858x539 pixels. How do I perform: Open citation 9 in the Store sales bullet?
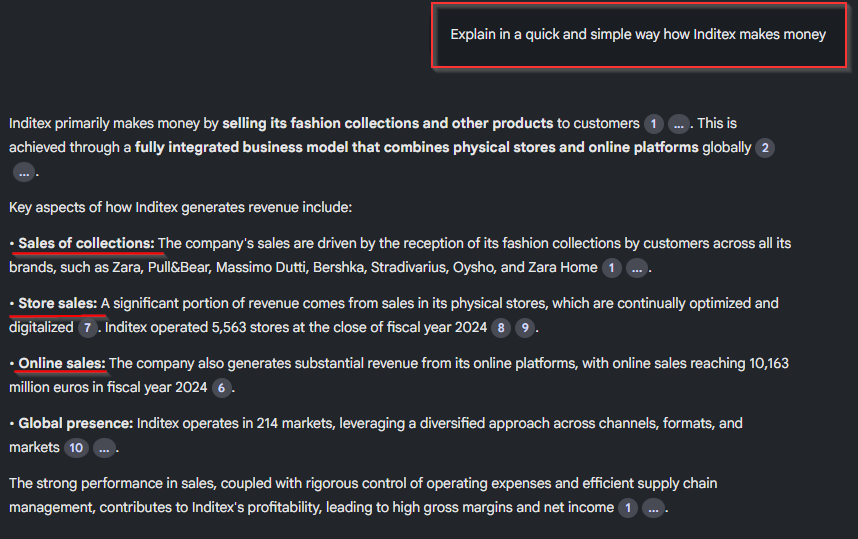point(524,328)
